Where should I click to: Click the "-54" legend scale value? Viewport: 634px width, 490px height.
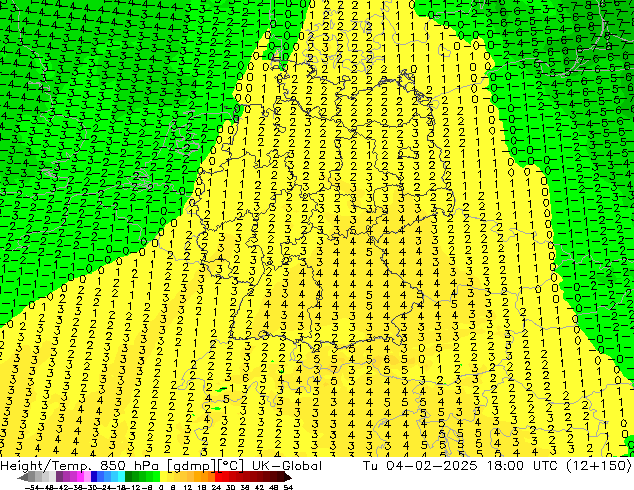point(32,487)
